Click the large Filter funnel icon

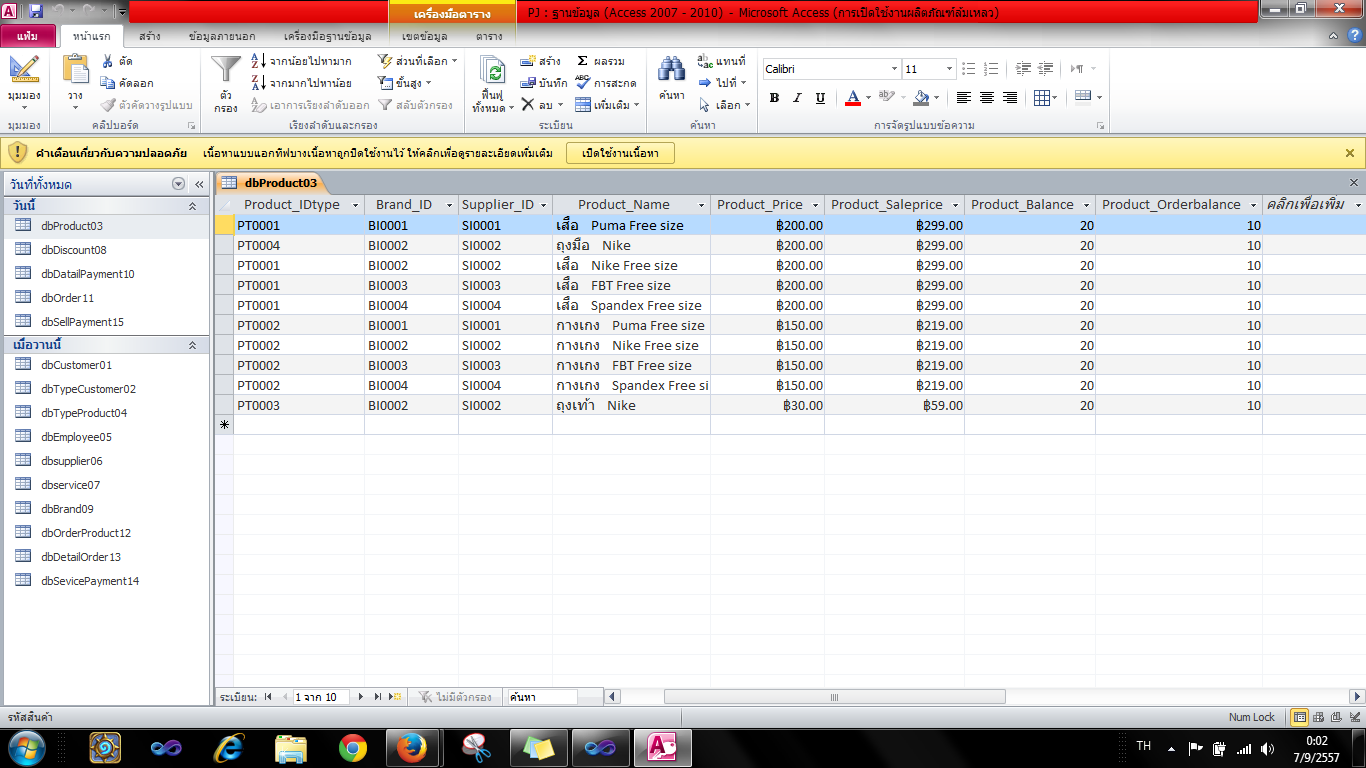coord(226,69)
